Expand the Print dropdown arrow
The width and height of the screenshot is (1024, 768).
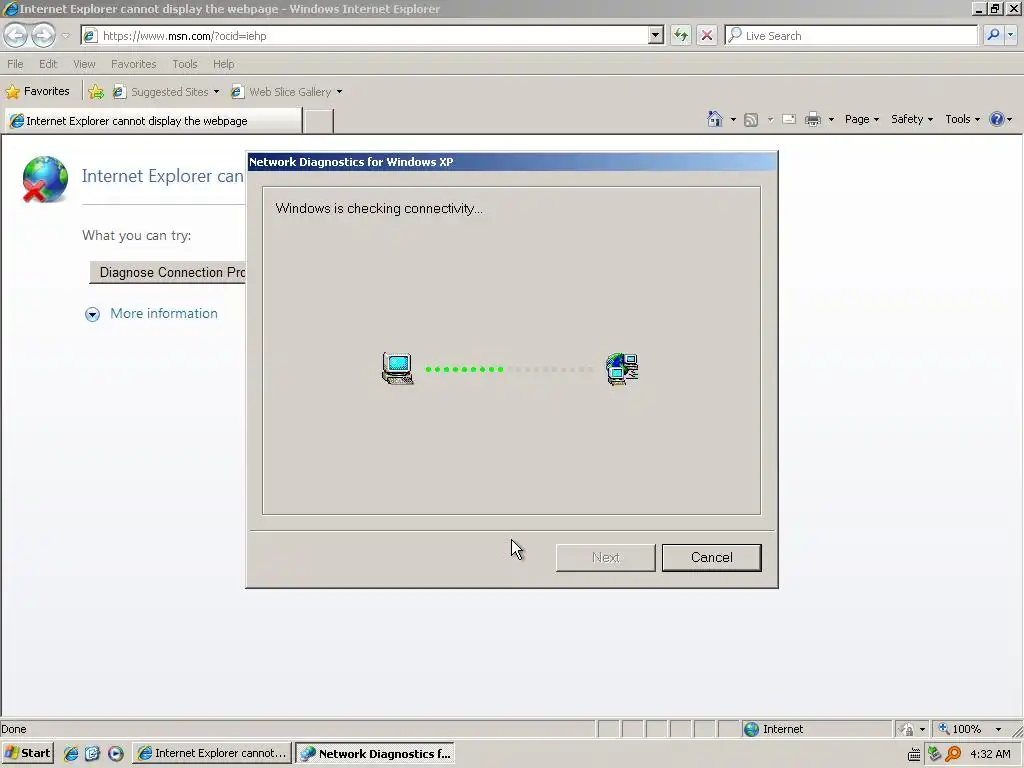831,120
